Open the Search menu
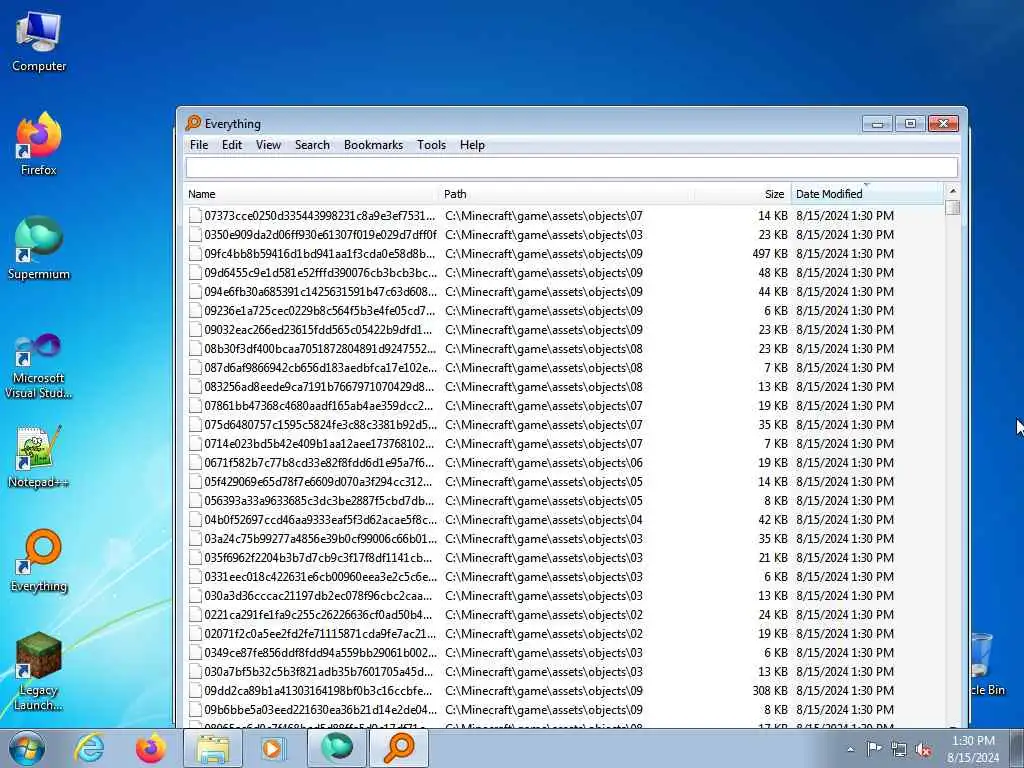 (x=312, y=145)
